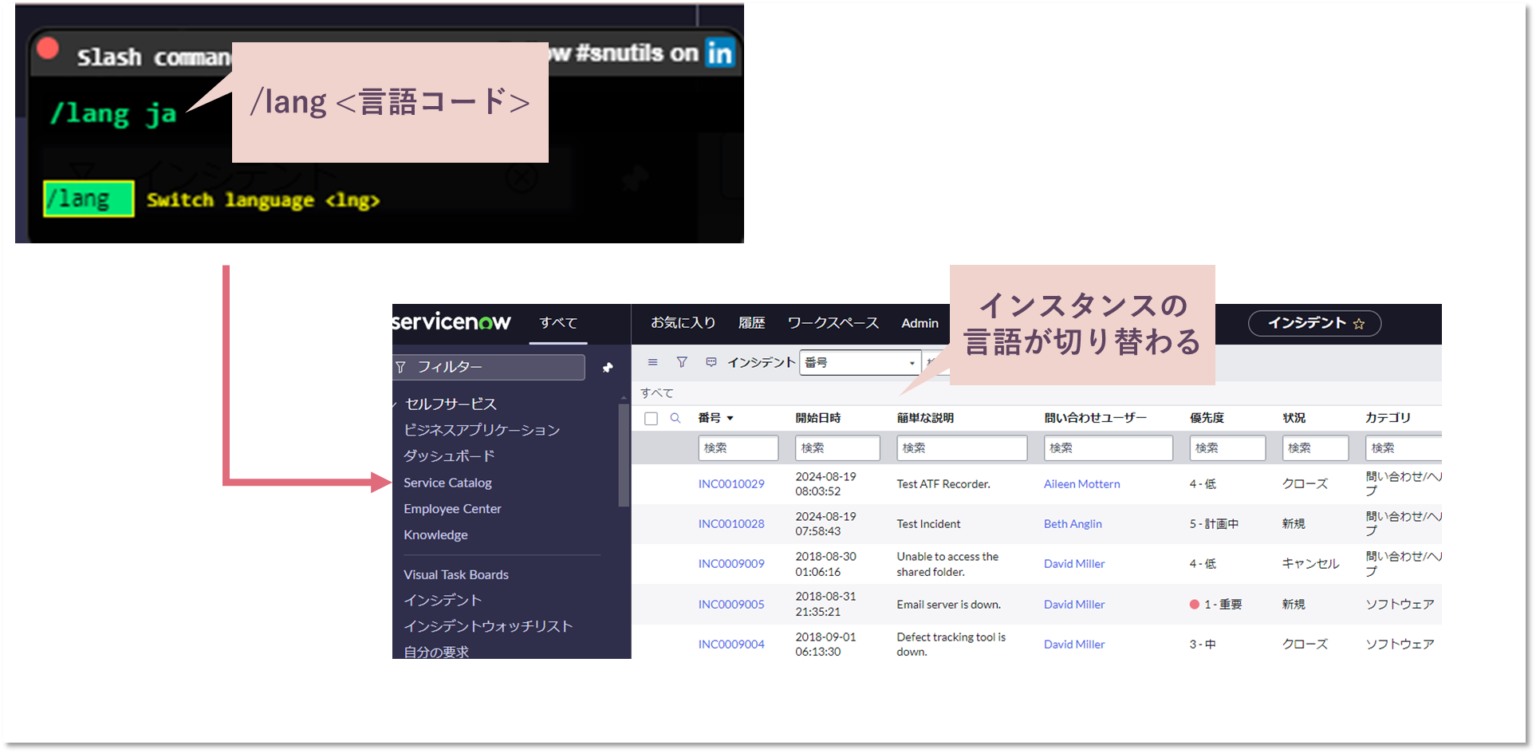Open the list filter funnel icon
The width and height of the screenshot is (1536, 753).
tap(681, 362)
